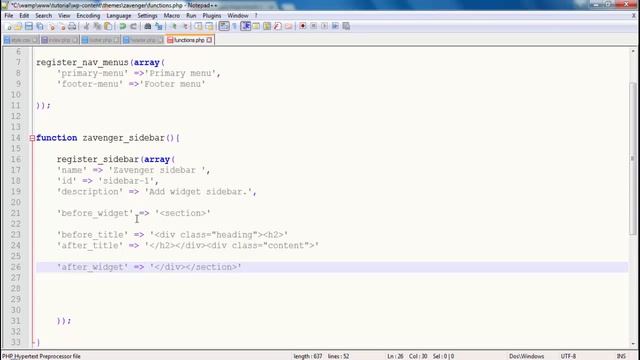Click the Start Recording macro icon
The image size is (640, 360).
(x=302, y=27)
